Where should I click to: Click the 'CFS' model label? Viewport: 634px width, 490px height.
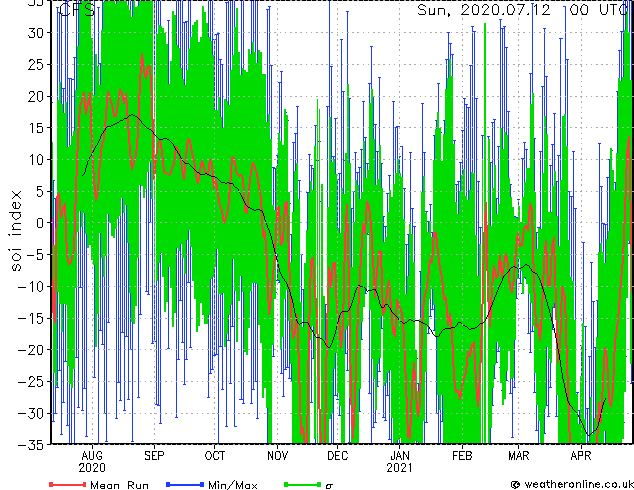[x=76, y=10]
